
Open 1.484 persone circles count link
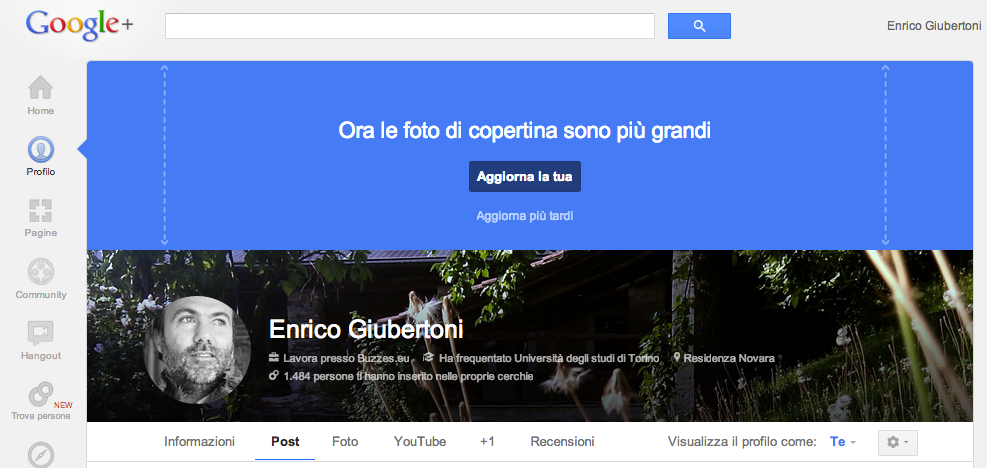click(409, 376)
